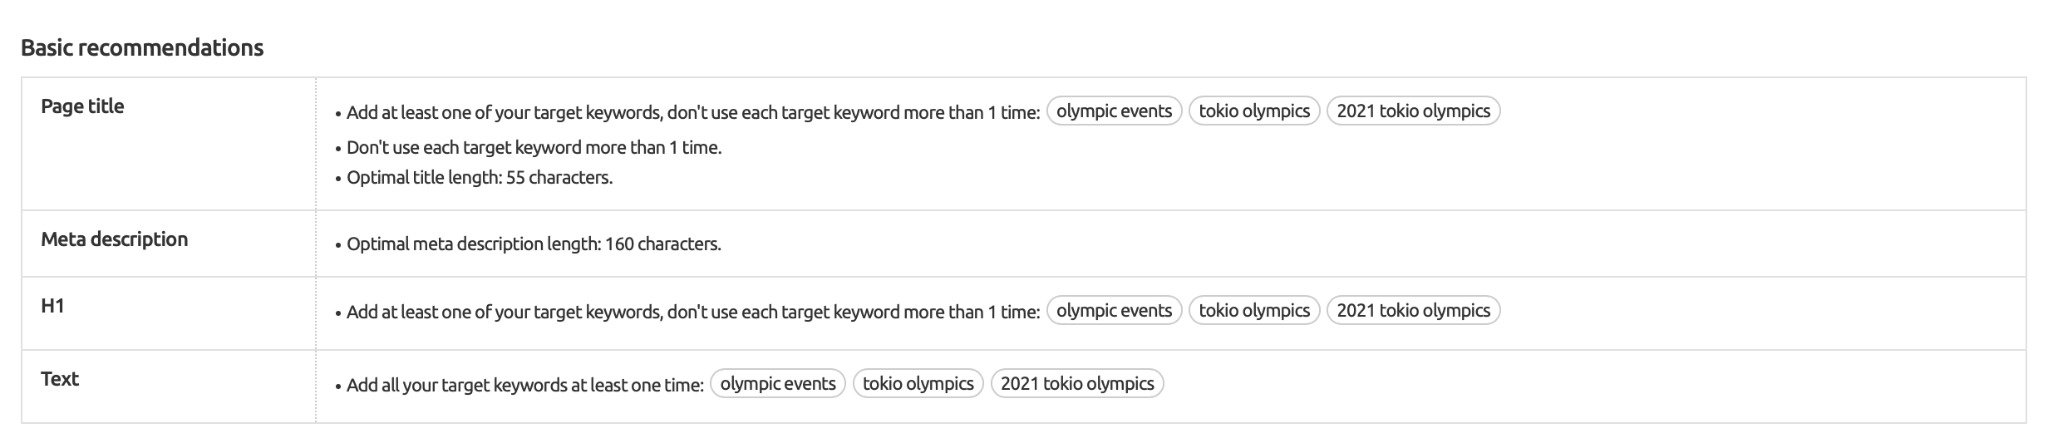Click the 'olympic events' tag in Page title row
Screen dimensions: 2048x441
tap(1114, 111)
